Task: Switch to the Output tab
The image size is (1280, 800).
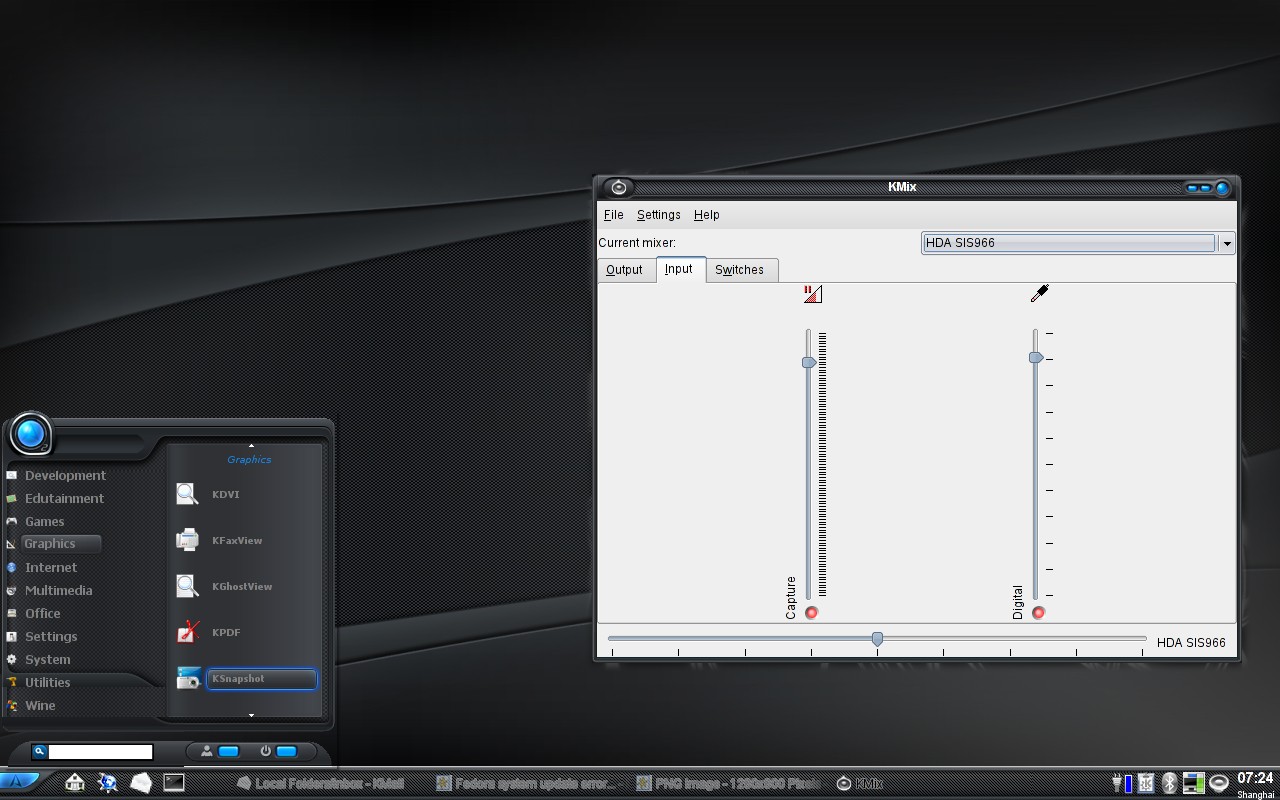Action: coord(625,270)
